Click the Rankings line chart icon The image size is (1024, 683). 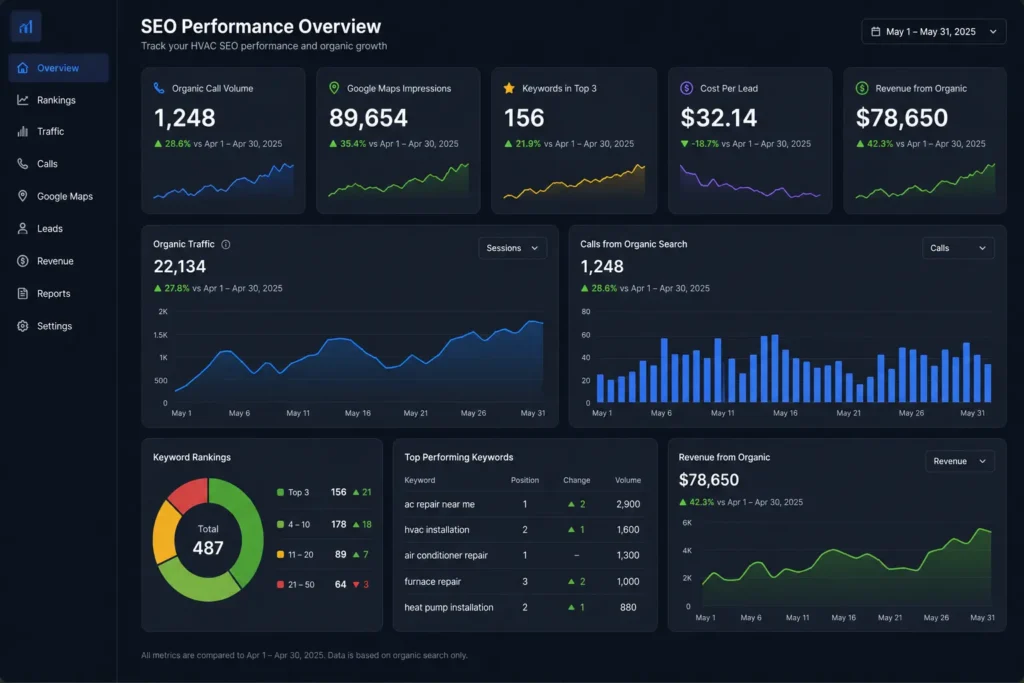coord(23,100)
